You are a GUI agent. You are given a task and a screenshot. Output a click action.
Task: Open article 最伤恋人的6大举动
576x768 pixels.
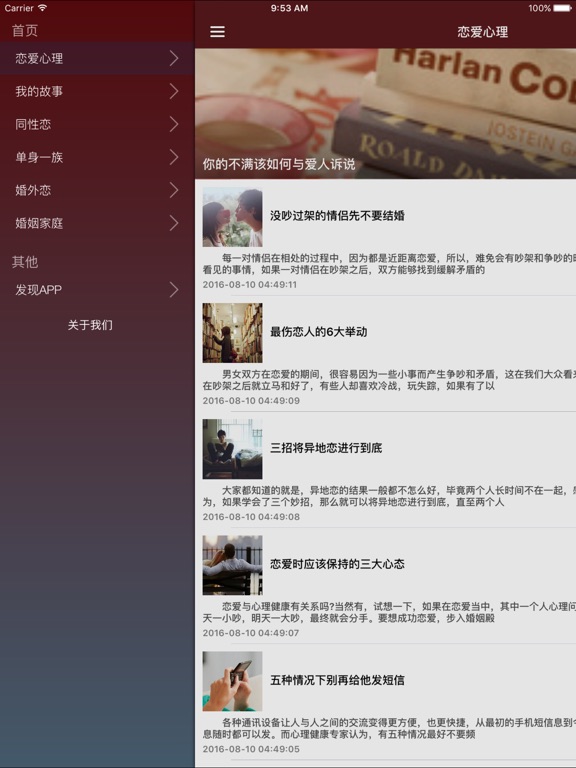click(x=318, y=332)
